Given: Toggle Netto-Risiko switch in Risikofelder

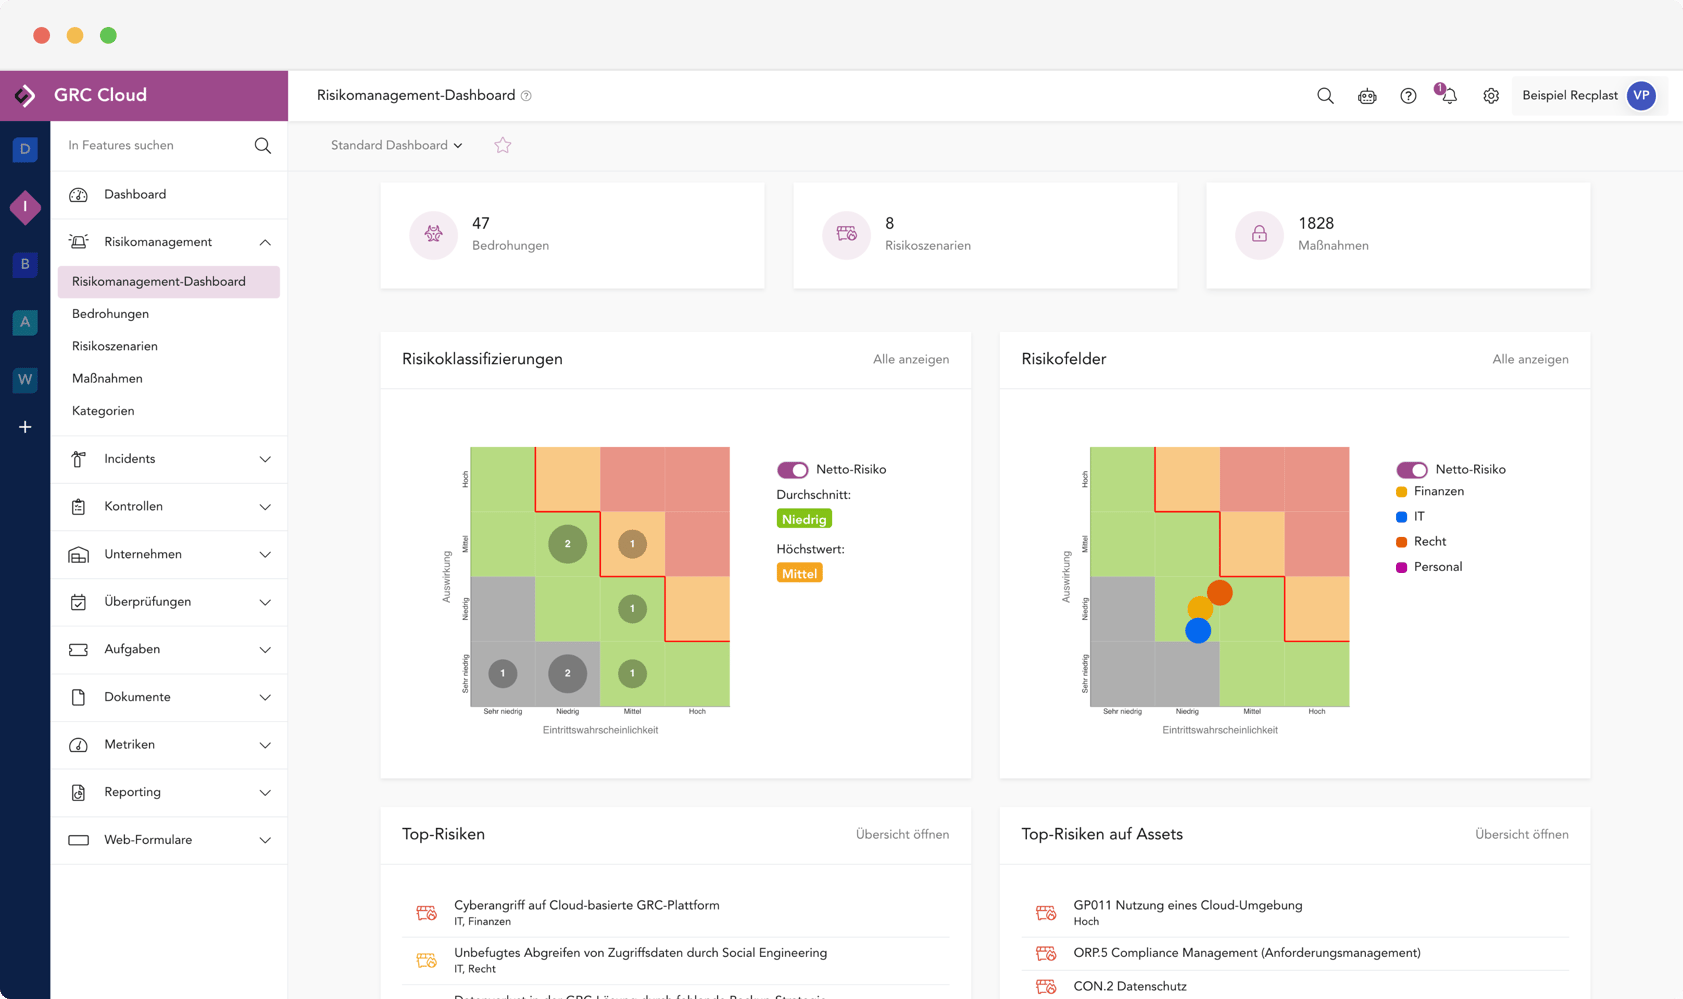Looking at the screenshot, I should pos(1412,470).
